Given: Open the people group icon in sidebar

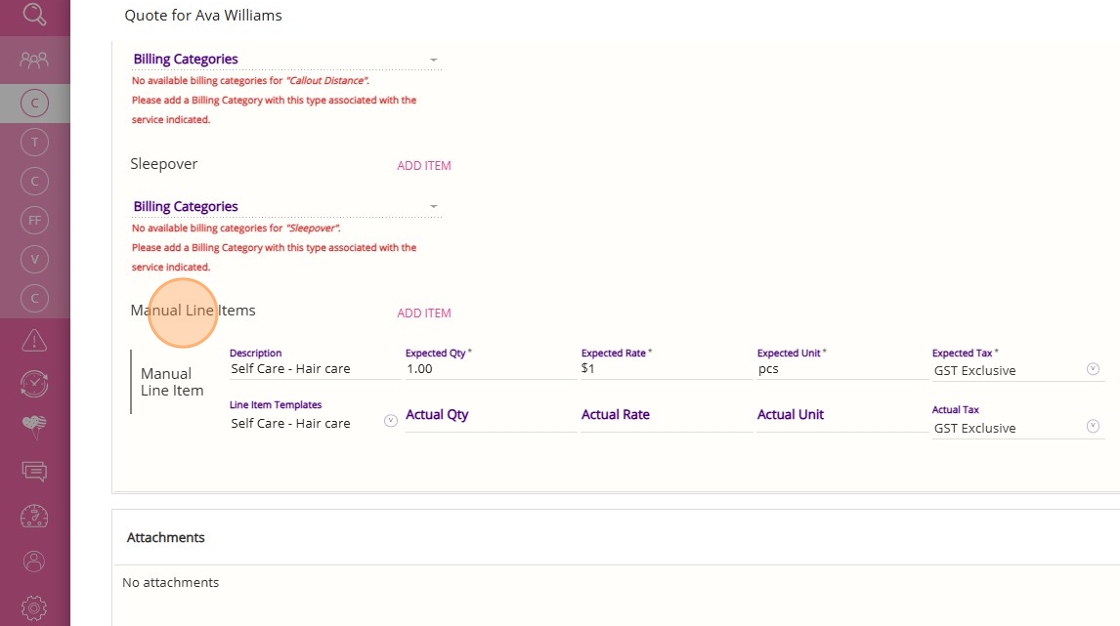Looking at the screenshot, I should click(34, 60).
